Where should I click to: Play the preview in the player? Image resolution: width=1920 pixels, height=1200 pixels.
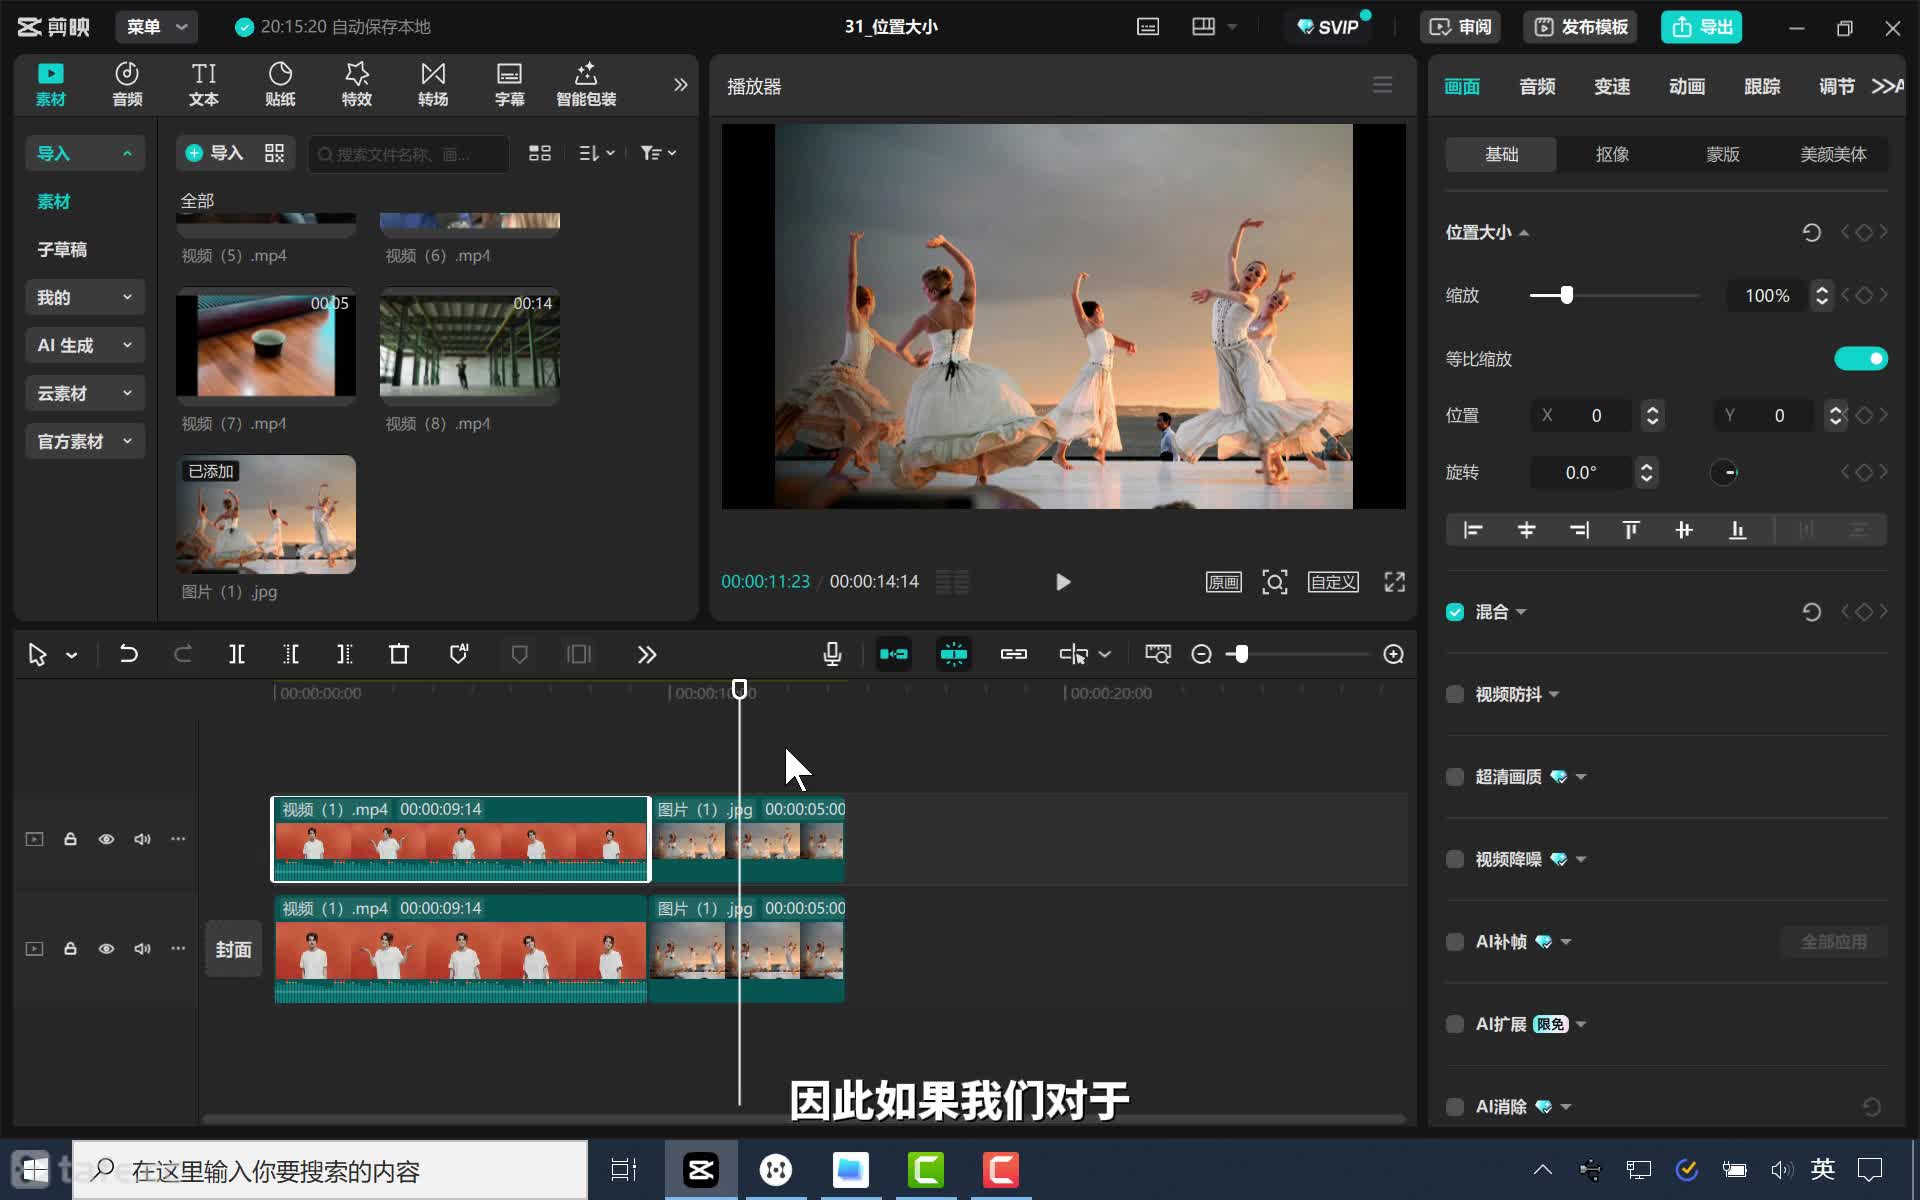coord(1063,582)
